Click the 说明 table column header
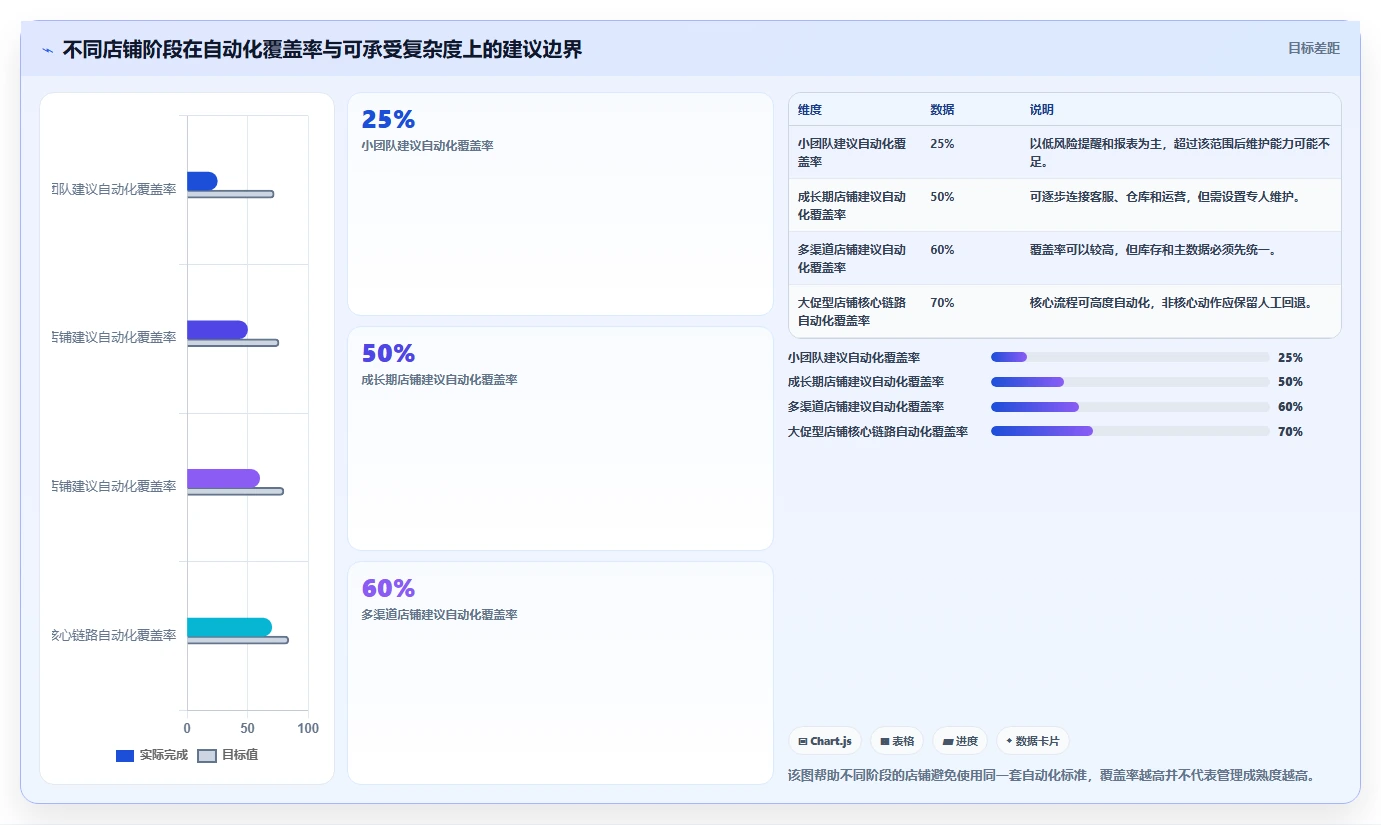Image resolution: width=1381 pixels, height=825 pixels. click(x=1042, y=110)
